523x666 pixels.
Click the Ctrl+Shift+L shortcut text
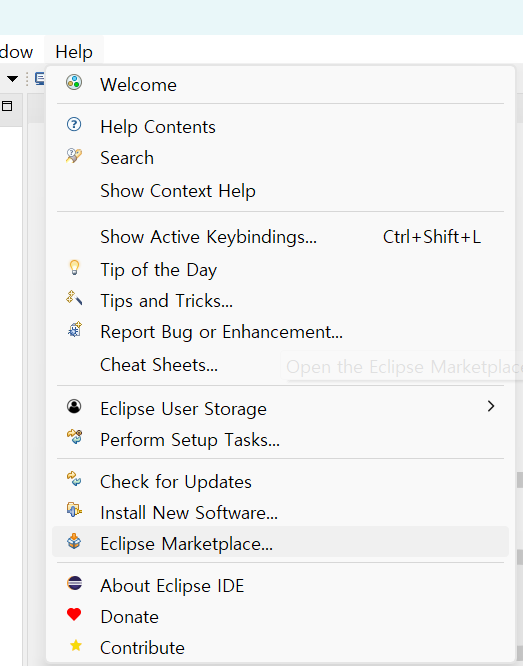click(432, 237)
